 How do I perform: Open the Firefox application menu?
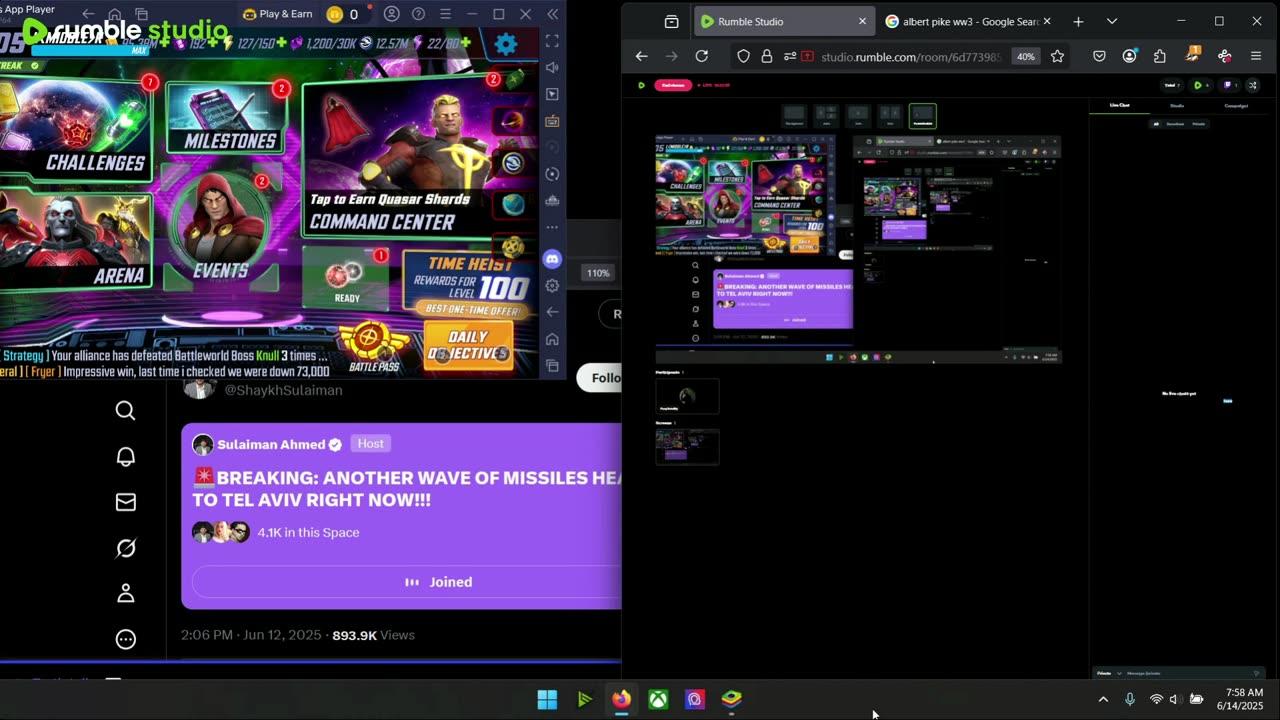[x=1256, y=57]
